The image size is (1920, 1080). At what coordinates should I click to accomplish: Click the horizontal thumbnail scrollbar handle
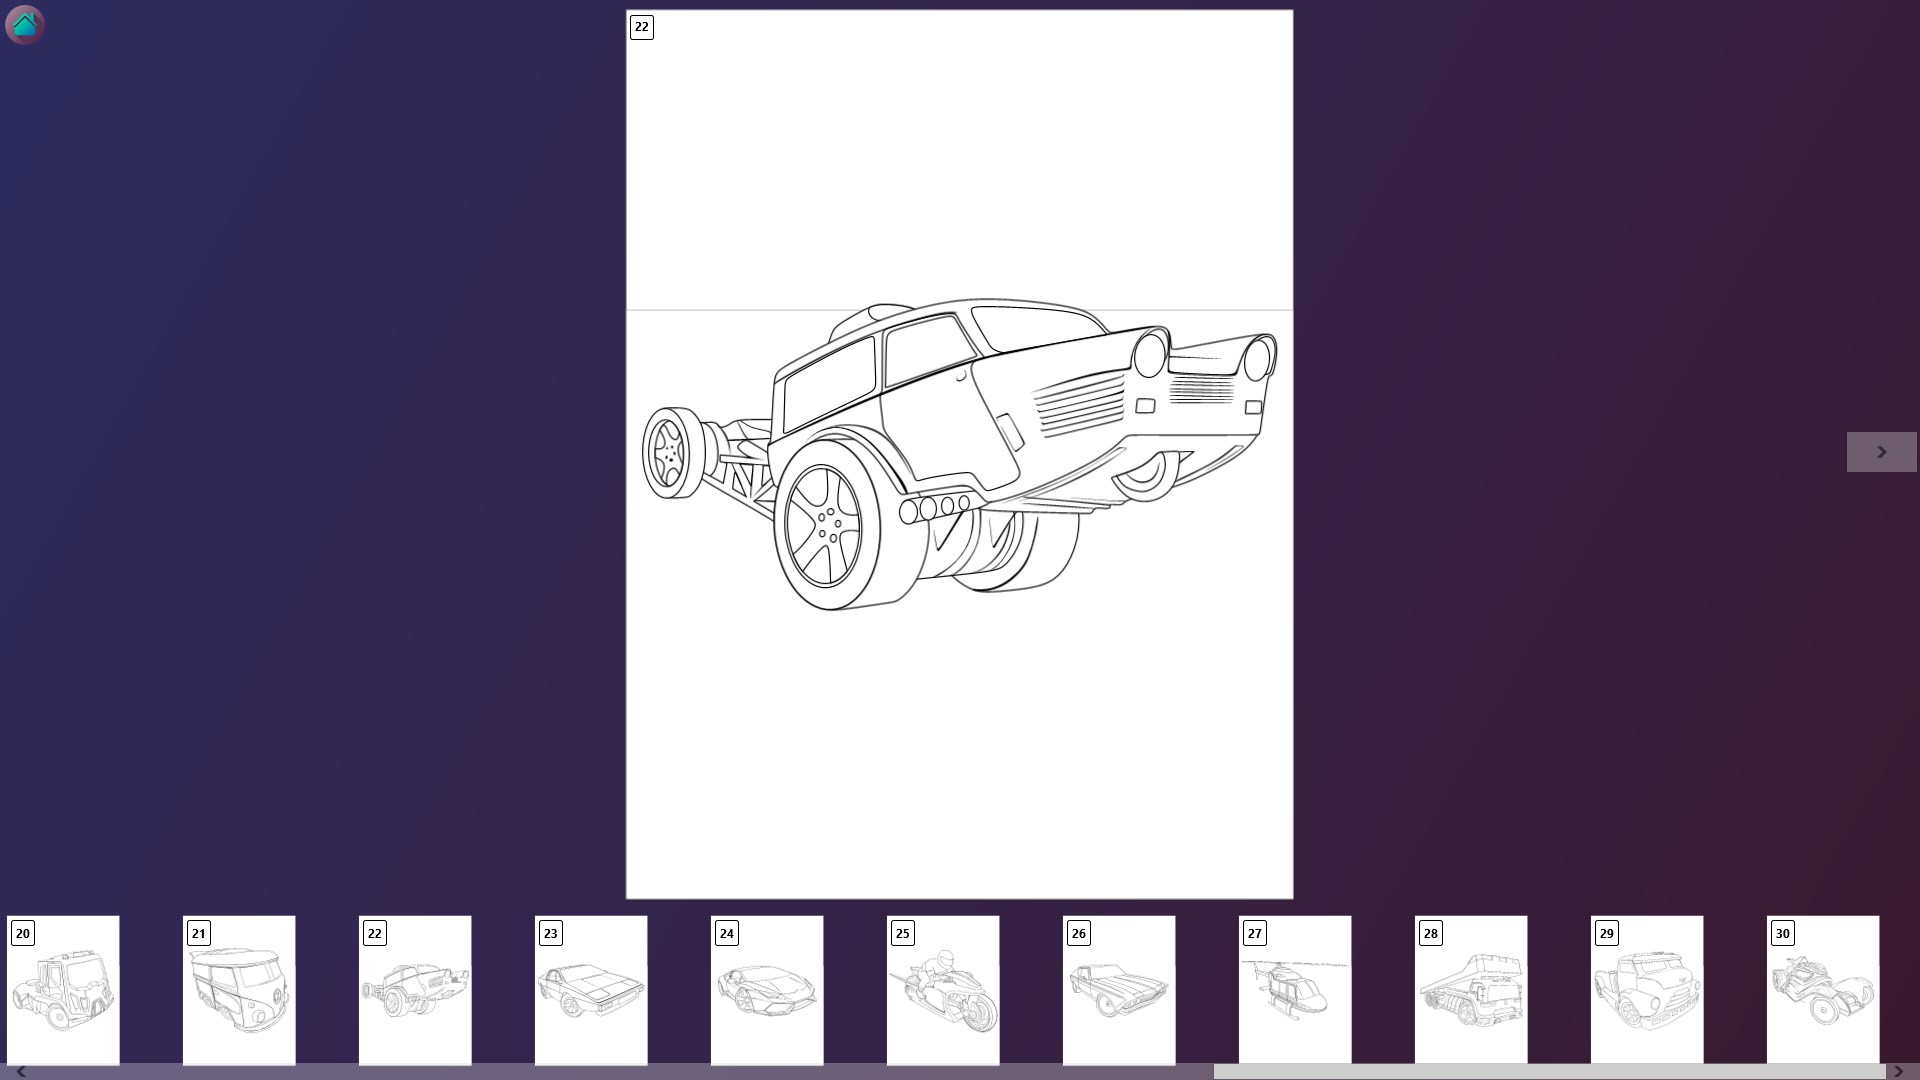click(1548, 1071)
